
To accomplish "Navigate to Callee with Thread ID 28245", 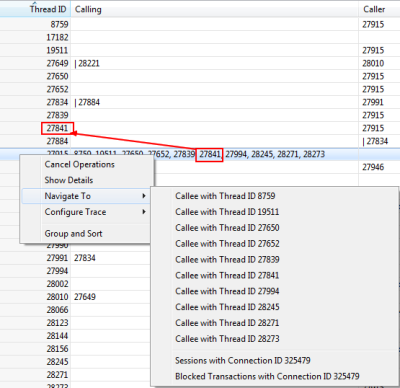I will pyautogui.click(x=227, y=307).
